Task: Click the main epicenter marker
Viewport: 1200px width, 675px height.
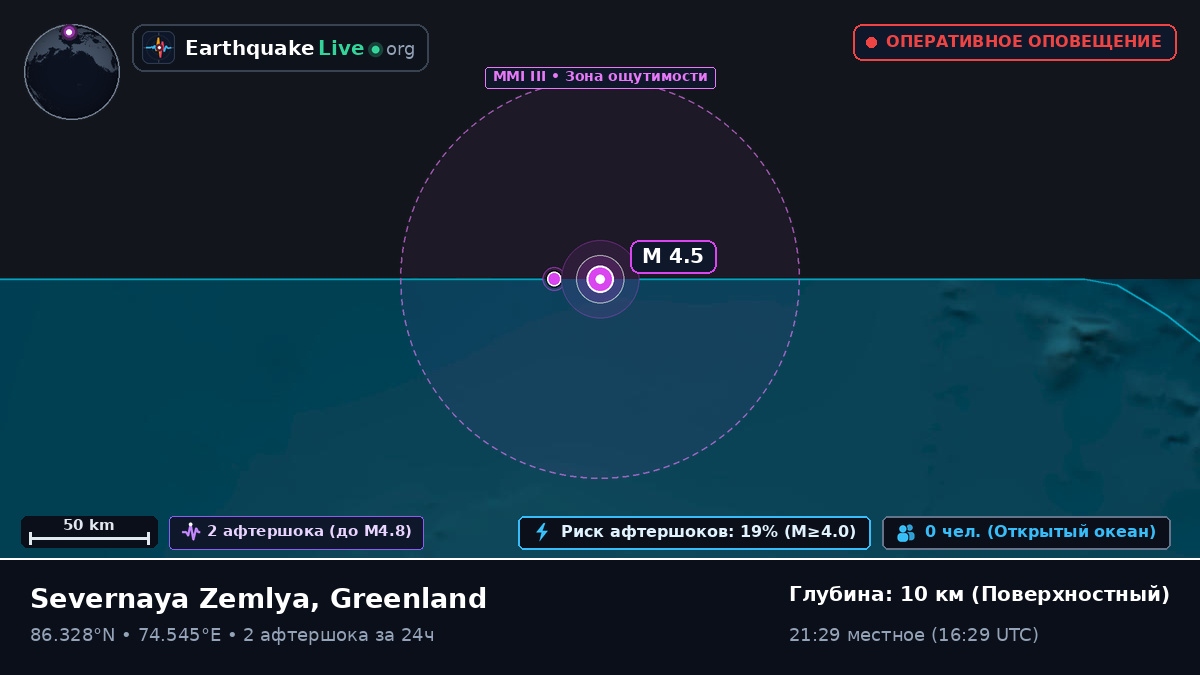Action: pyautogui.click(x=600, y=279)
